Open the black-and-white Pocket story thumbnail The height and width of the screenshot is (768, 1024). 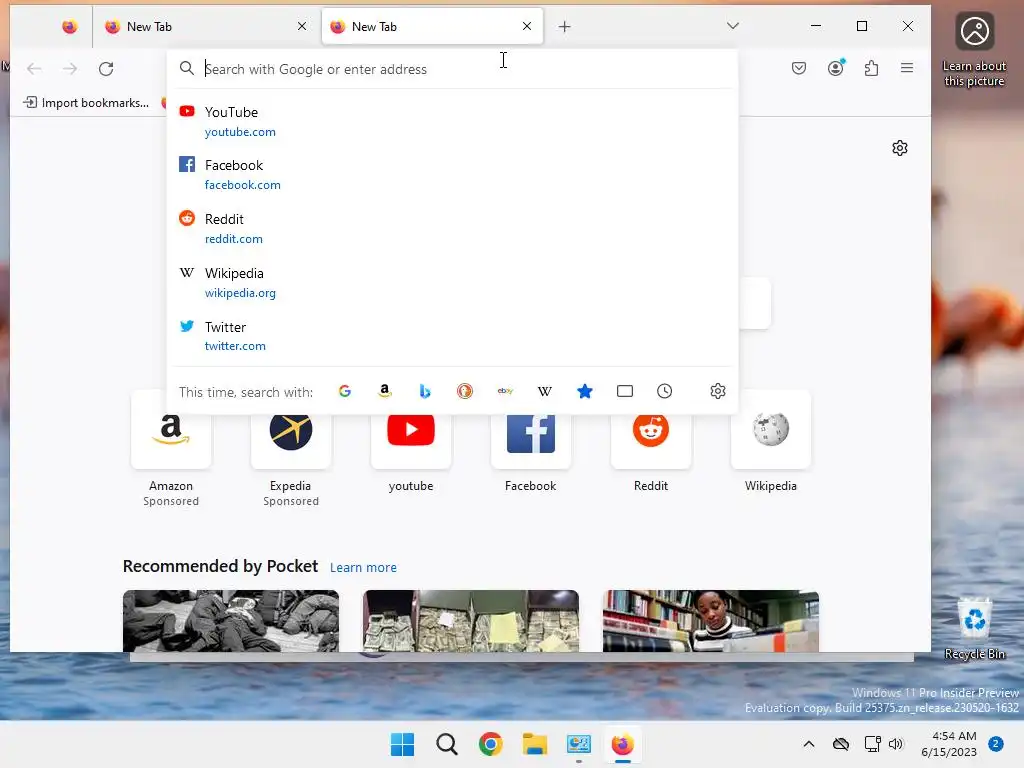[x=231, y=620]
